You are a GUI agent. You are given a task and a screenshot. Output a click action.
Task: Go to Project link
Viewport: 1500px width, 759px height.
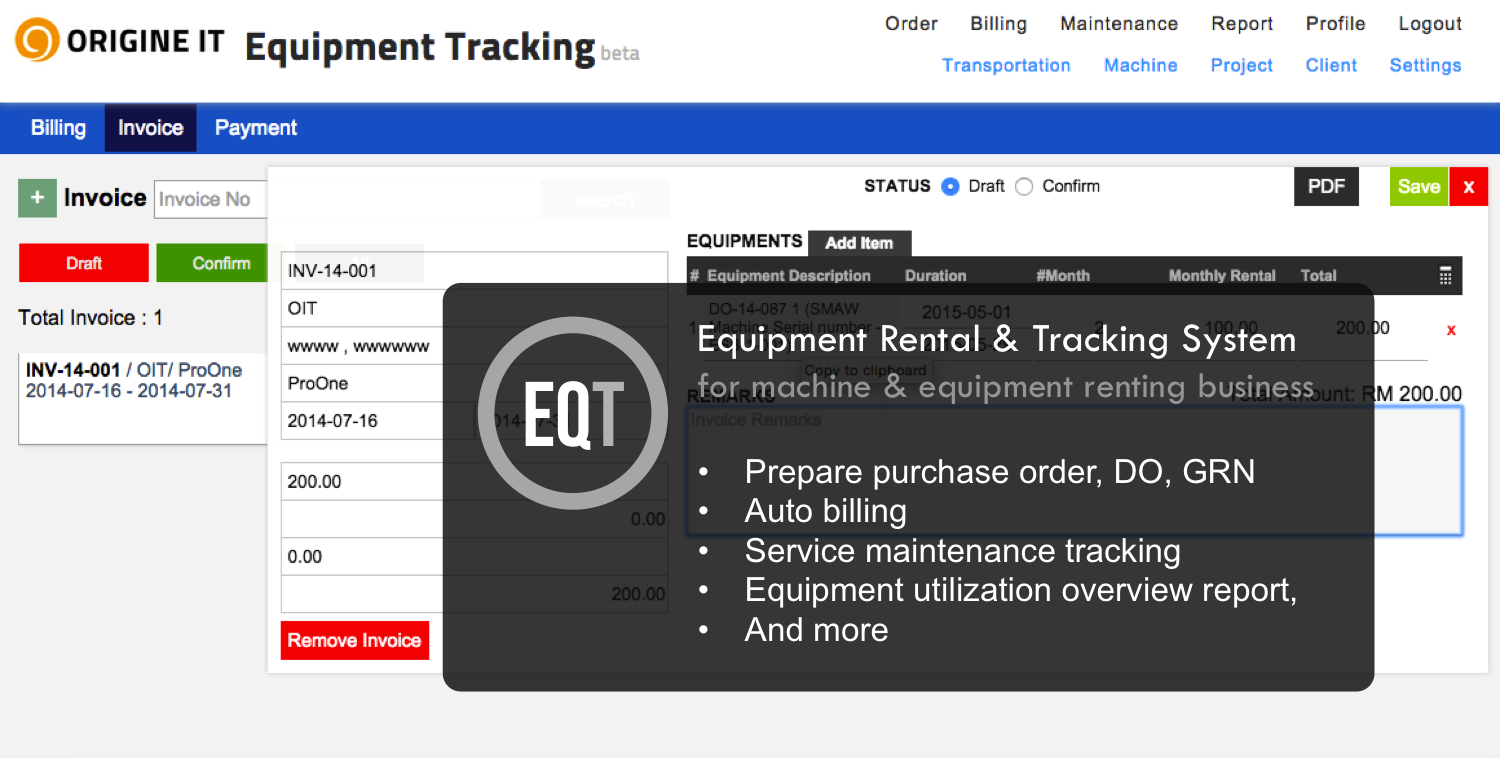(1241, 65)
